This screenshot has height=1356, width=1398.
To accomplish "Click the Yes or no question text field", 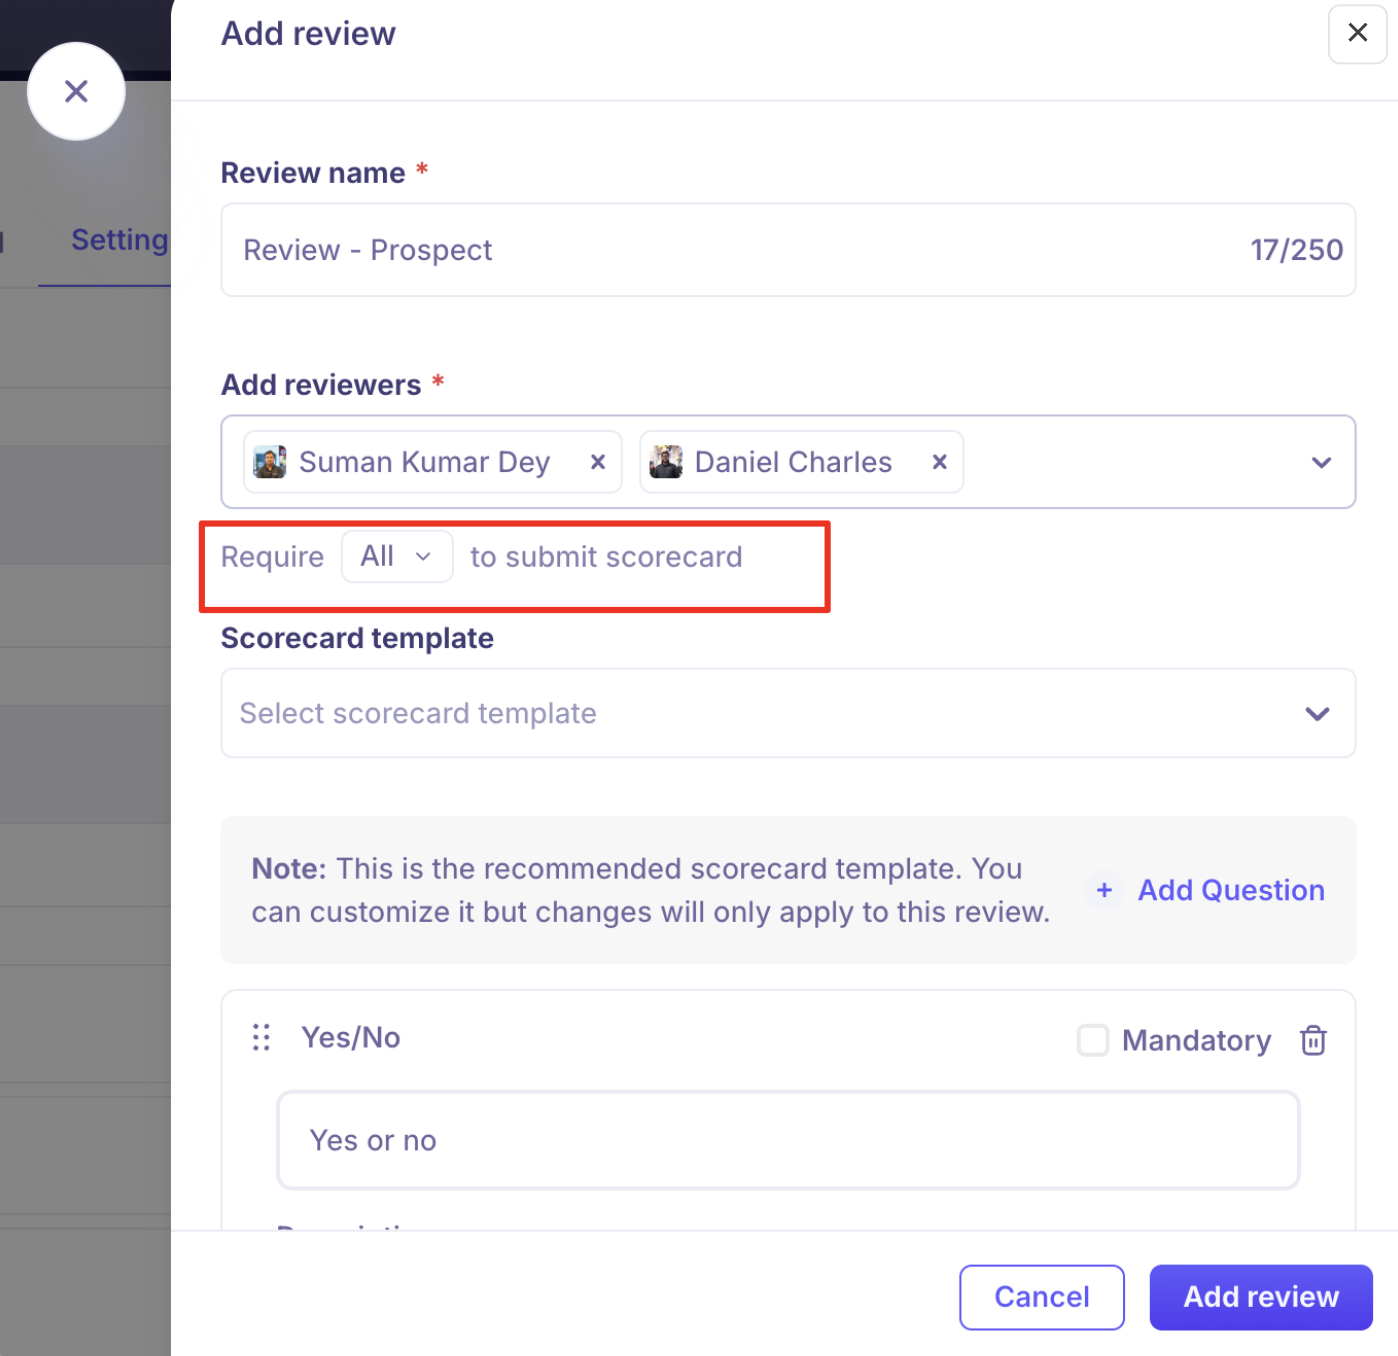I will [788, 1140].
